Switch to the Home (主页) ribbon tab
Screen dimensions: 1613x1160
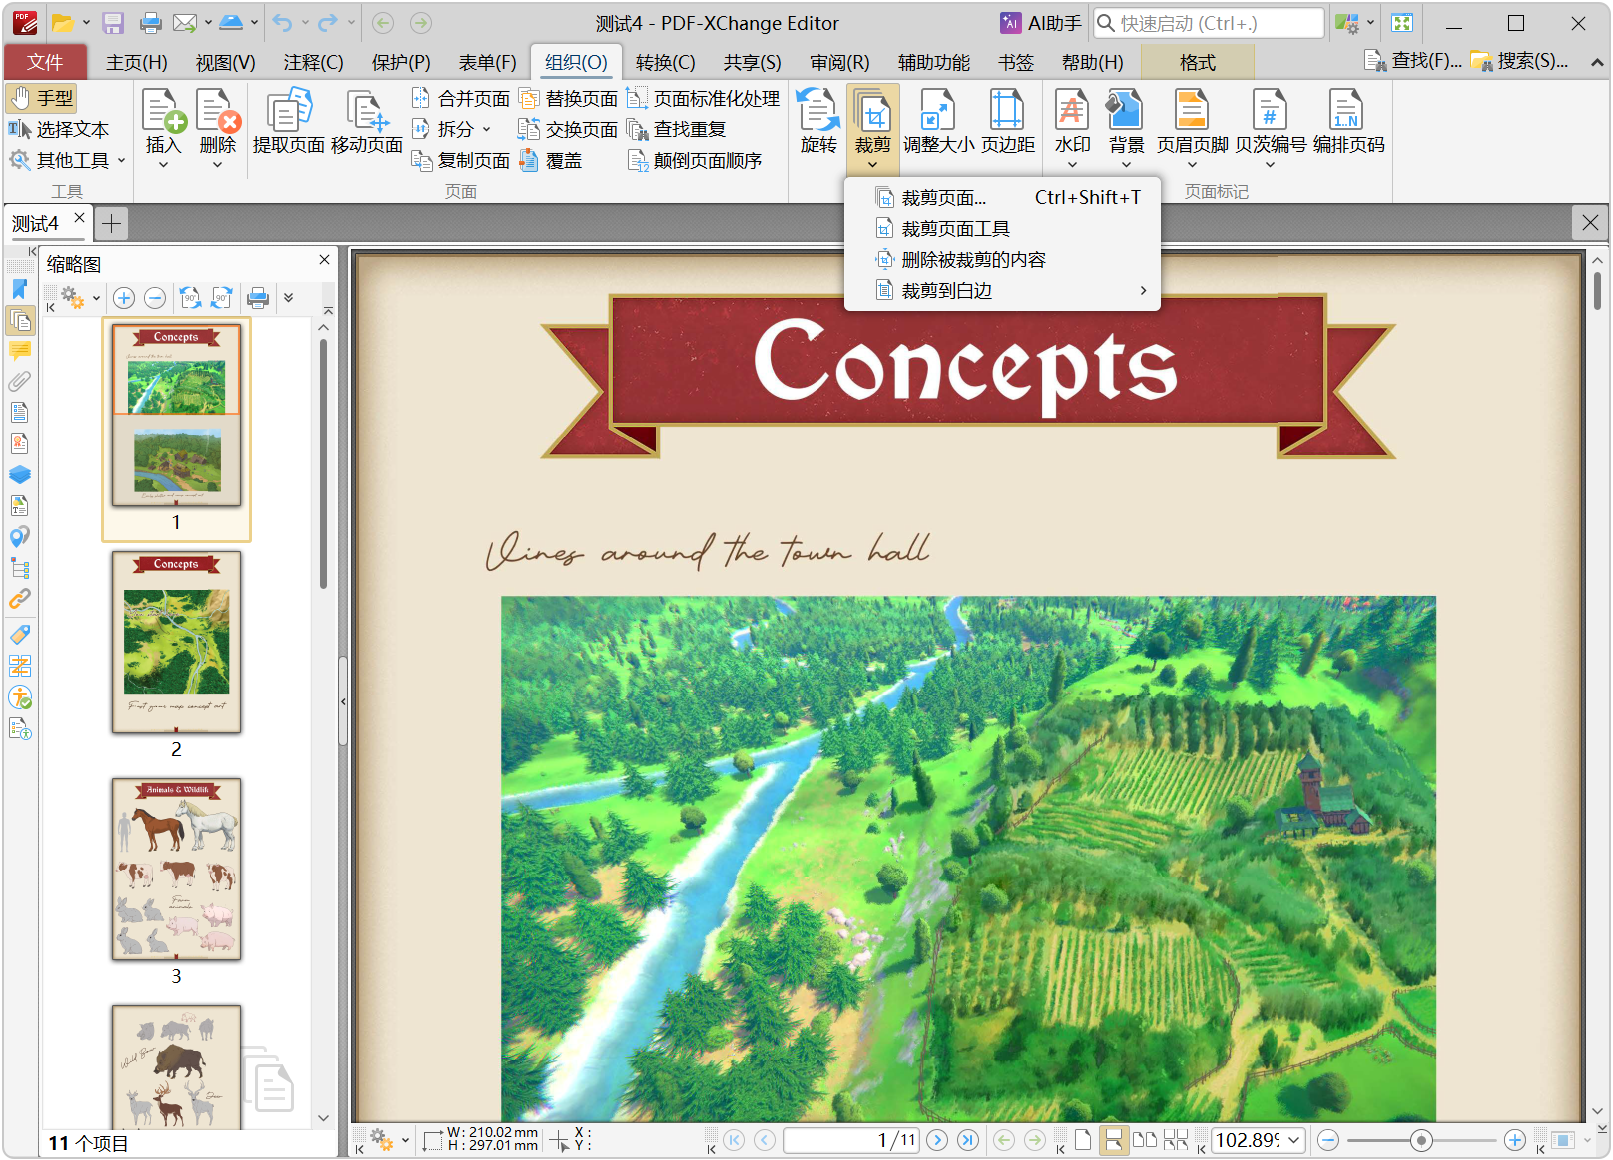(137, 62)
